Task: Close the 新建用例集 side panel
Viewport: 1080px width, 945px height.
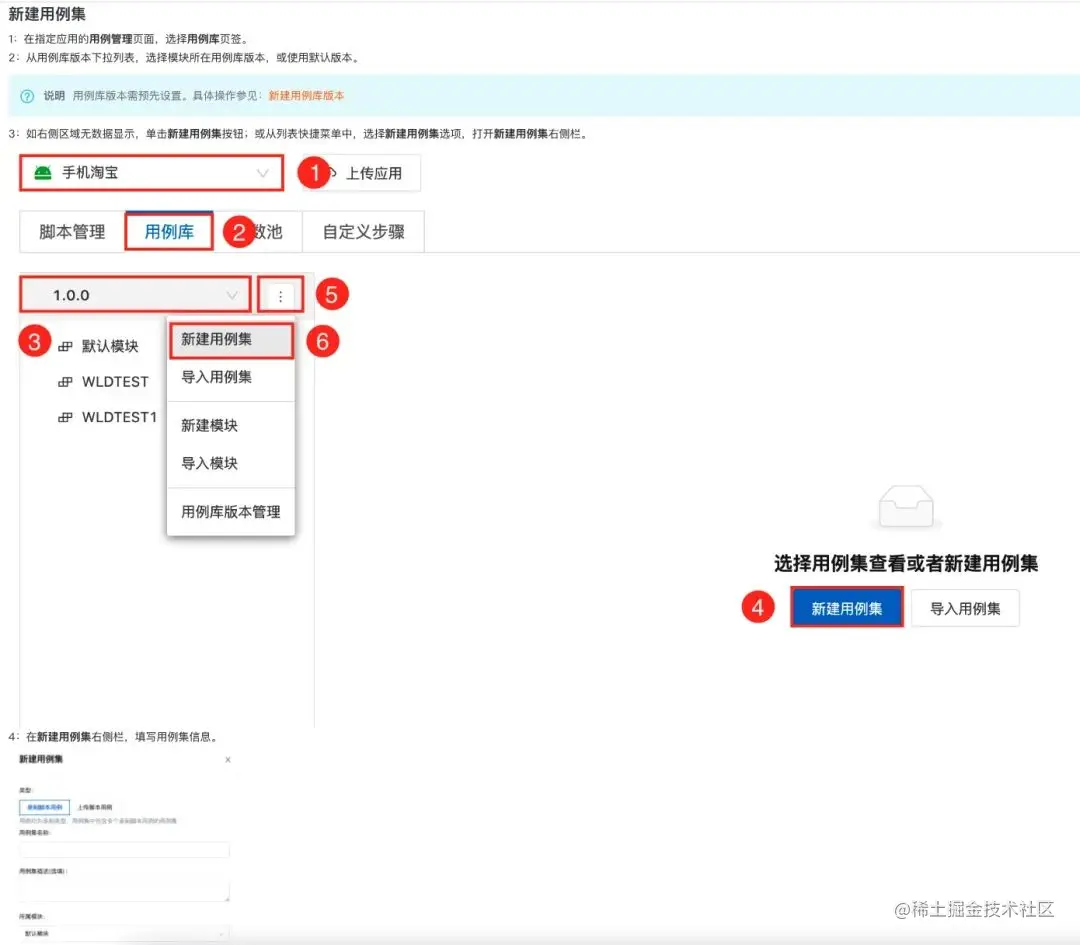Action: coord(228,760)
